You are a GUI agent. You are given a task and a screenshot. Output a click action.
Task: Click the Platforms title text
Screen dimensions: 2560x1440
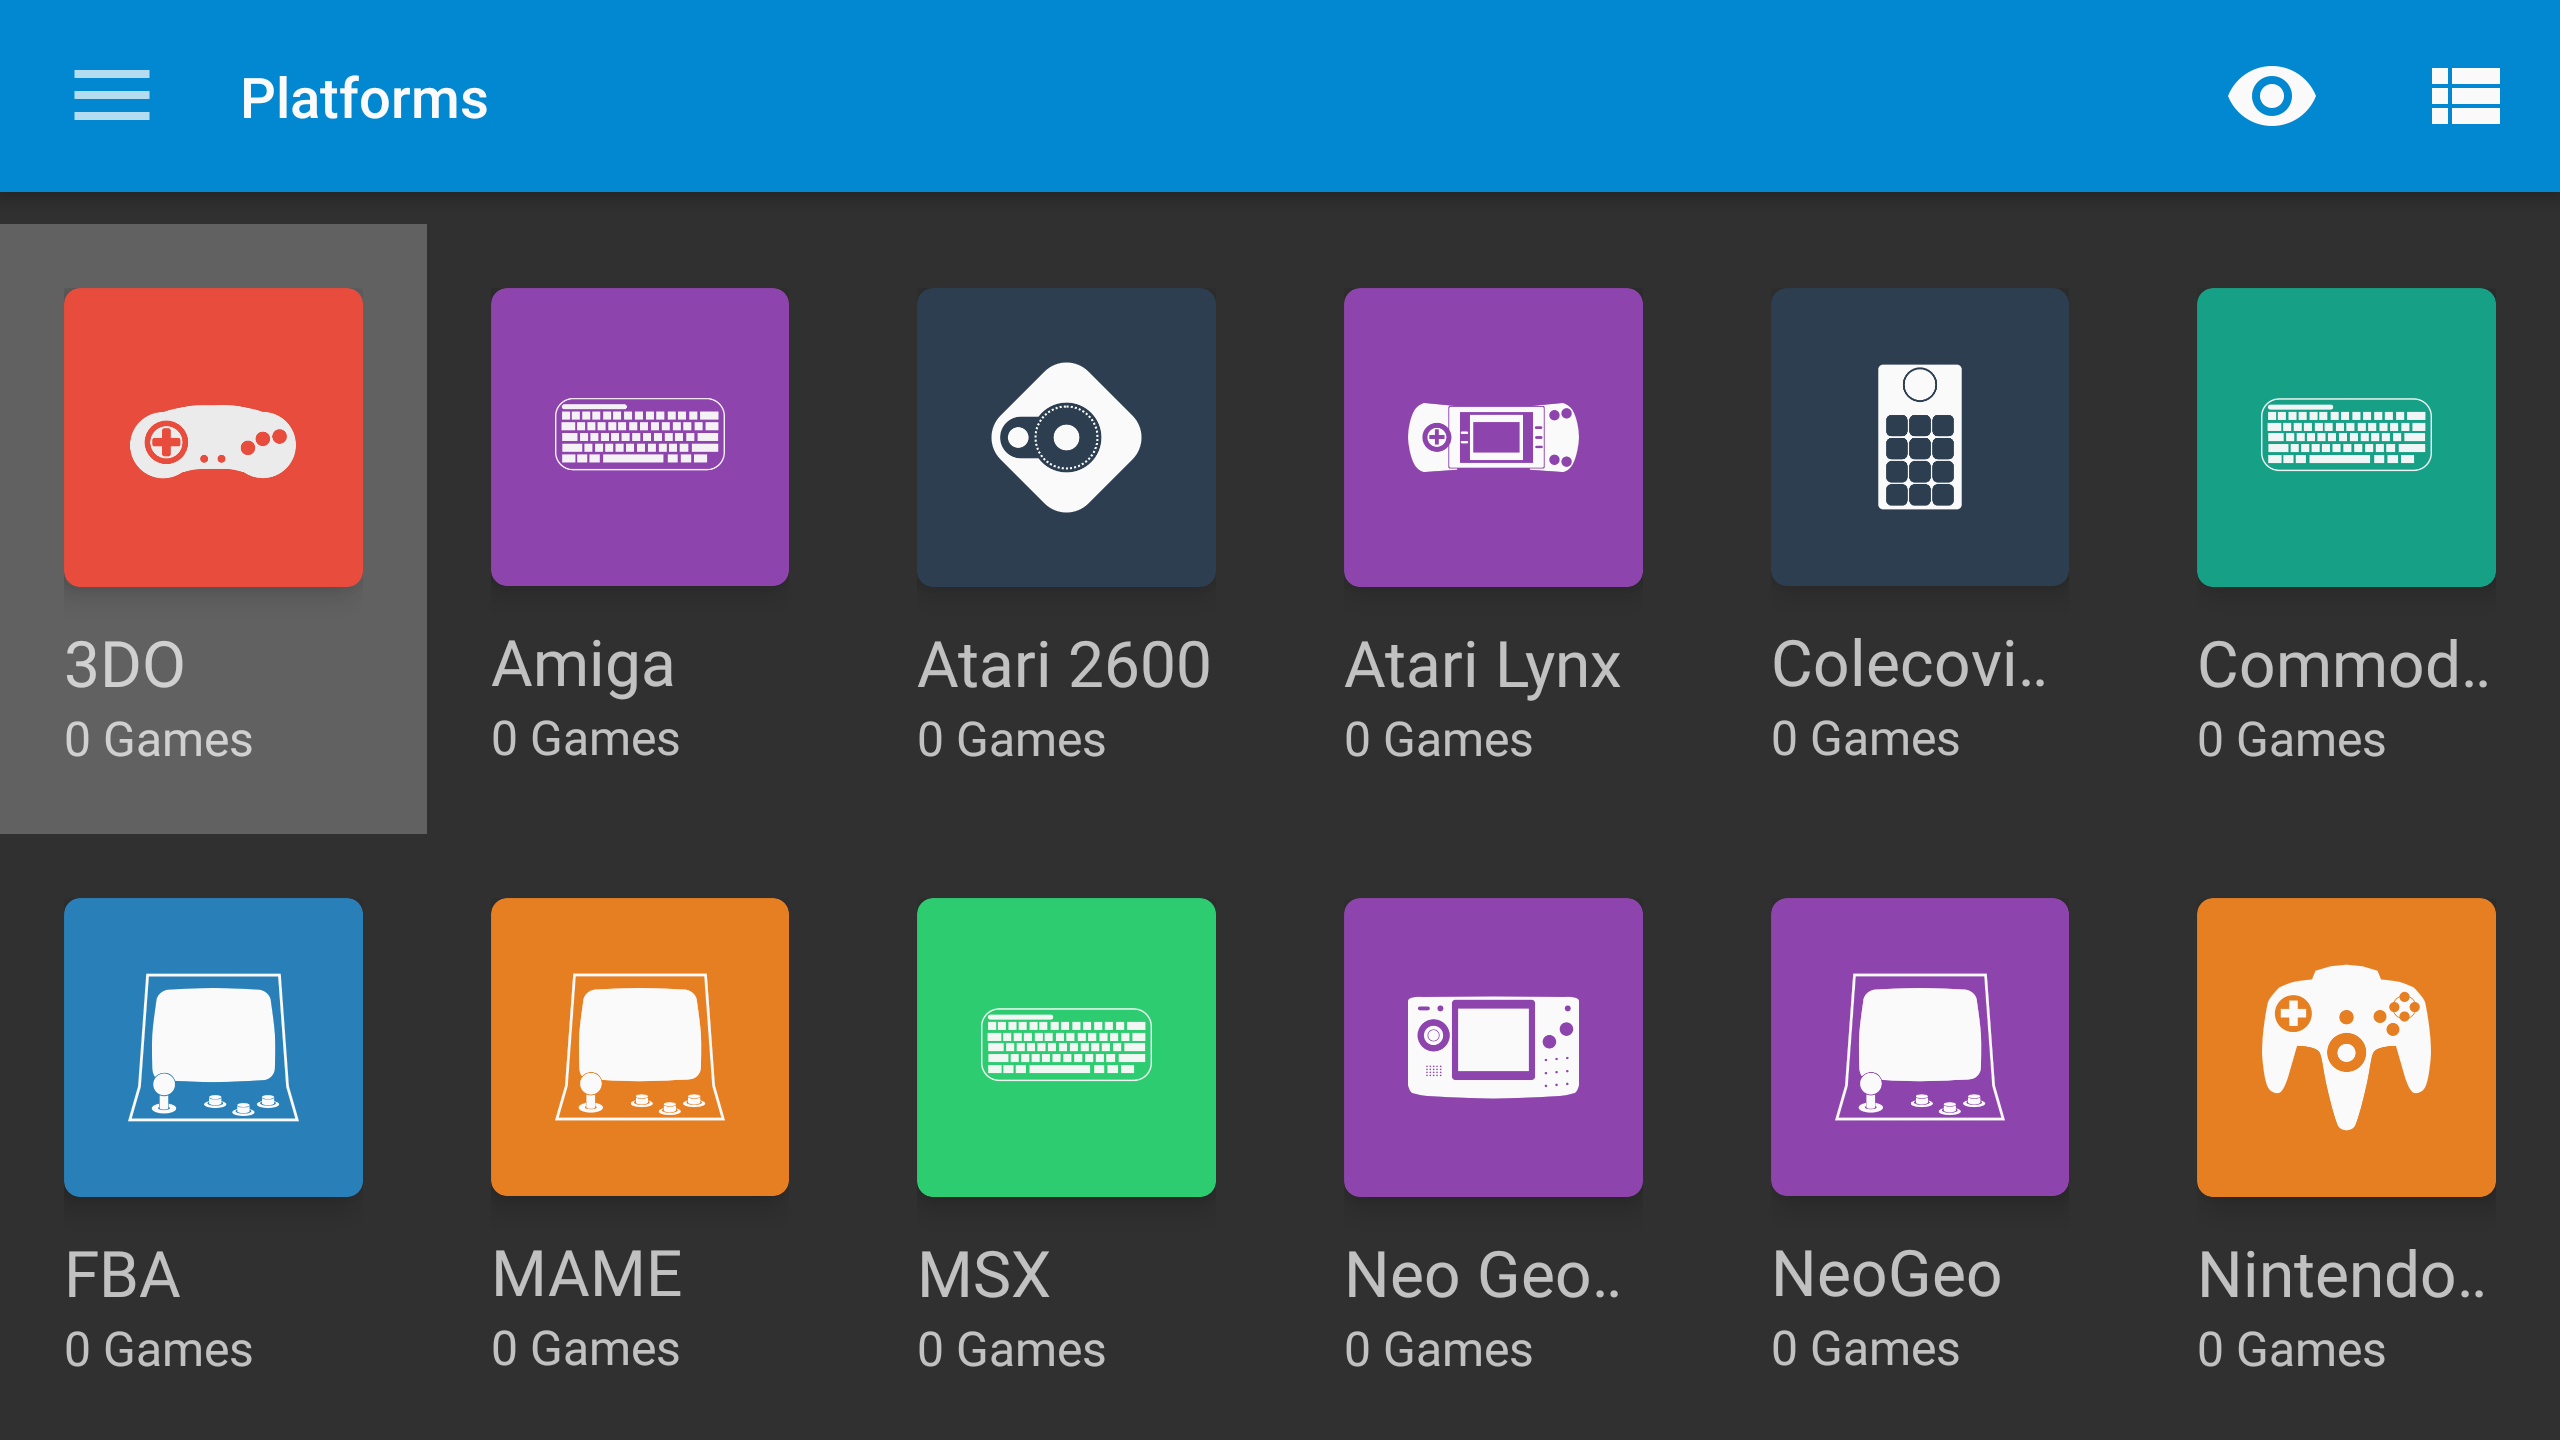coord(364,98)
